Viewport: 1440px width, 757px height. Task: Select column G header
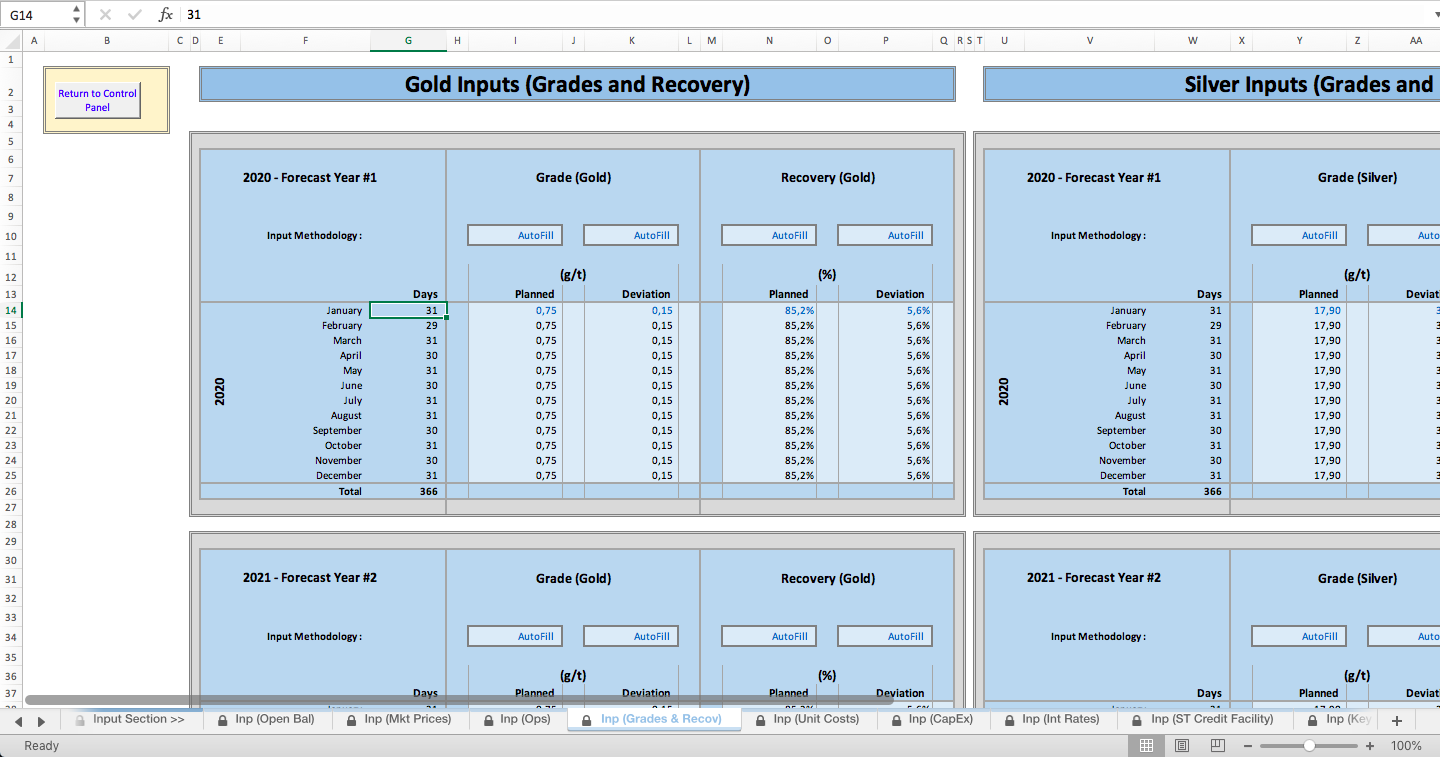pos(408,41)
